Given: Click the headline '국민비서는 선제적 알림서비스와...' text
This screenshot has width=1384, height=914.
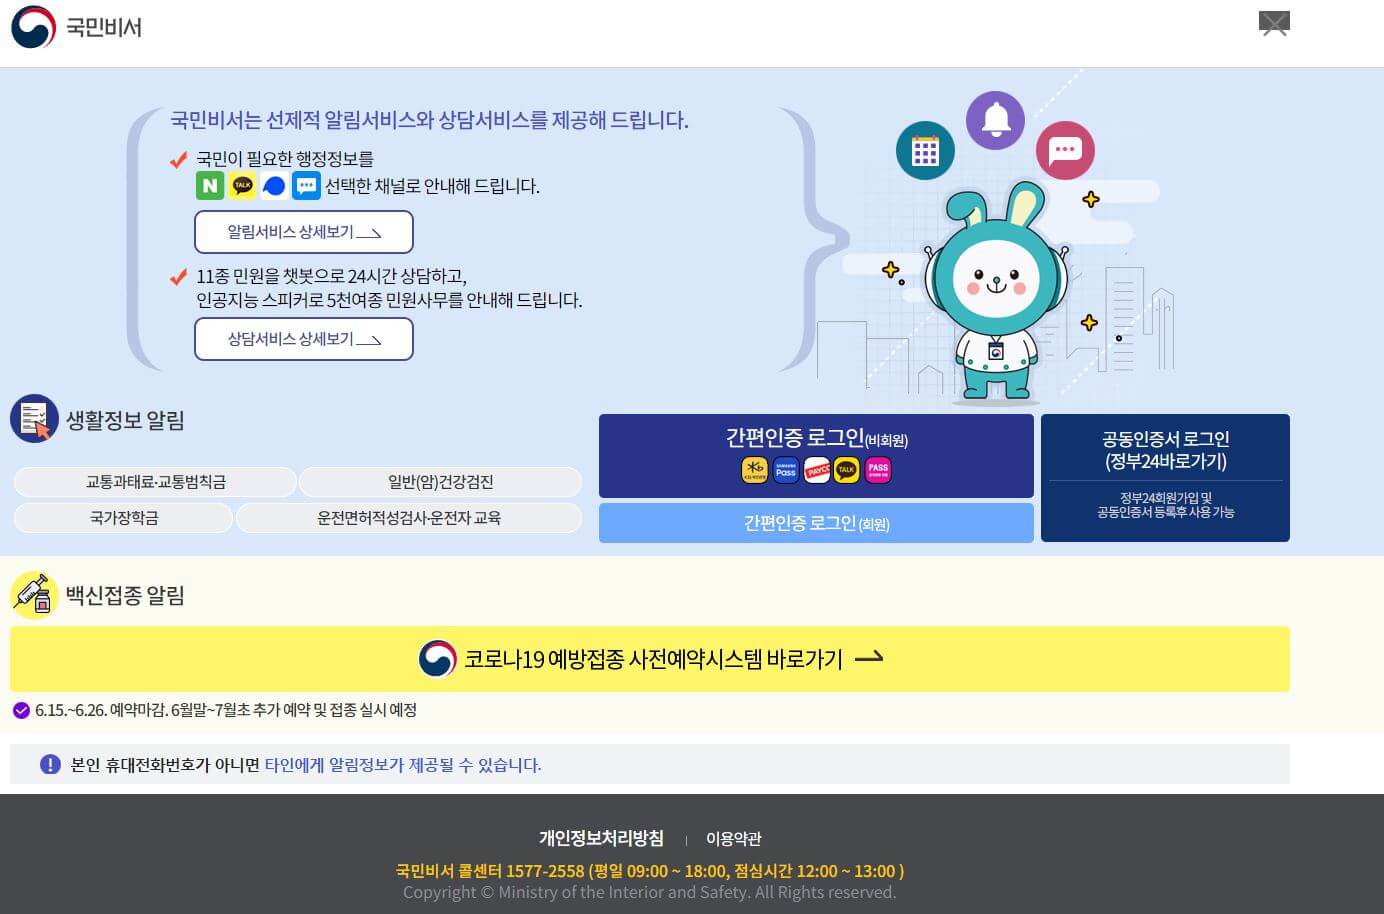Looking at the screenshot, I should pyautogui.click(x=429, y=120).
